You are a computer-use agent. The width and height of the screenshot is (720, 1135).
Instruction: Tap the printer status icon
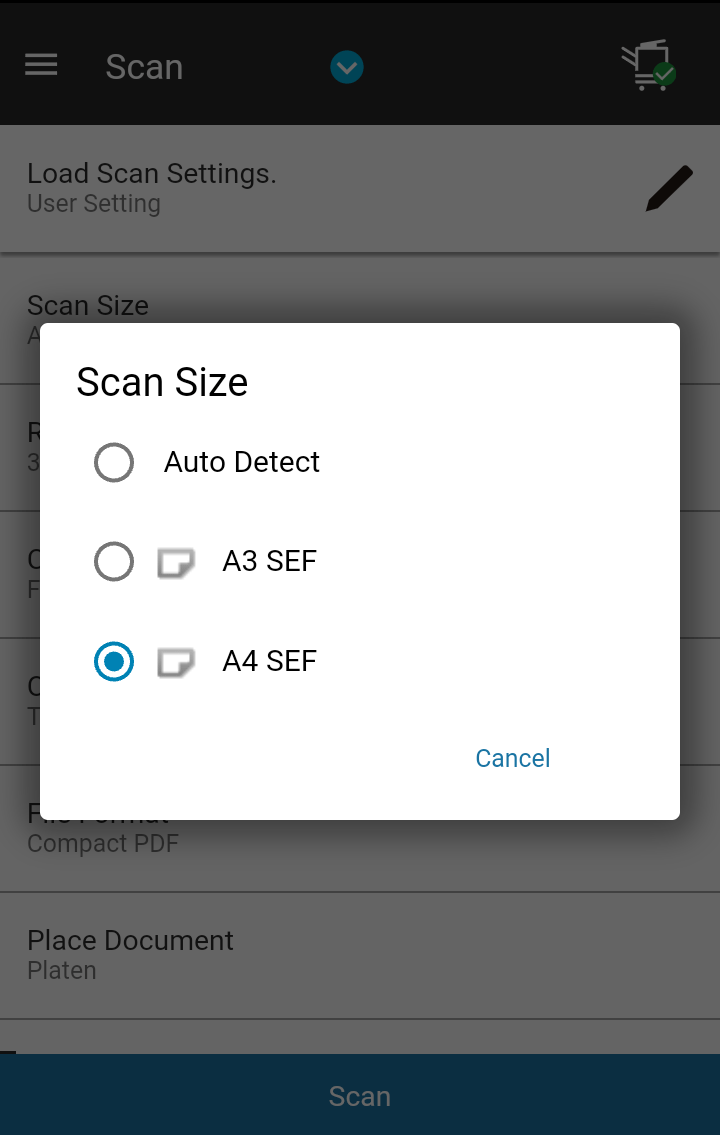click(648, 66)
